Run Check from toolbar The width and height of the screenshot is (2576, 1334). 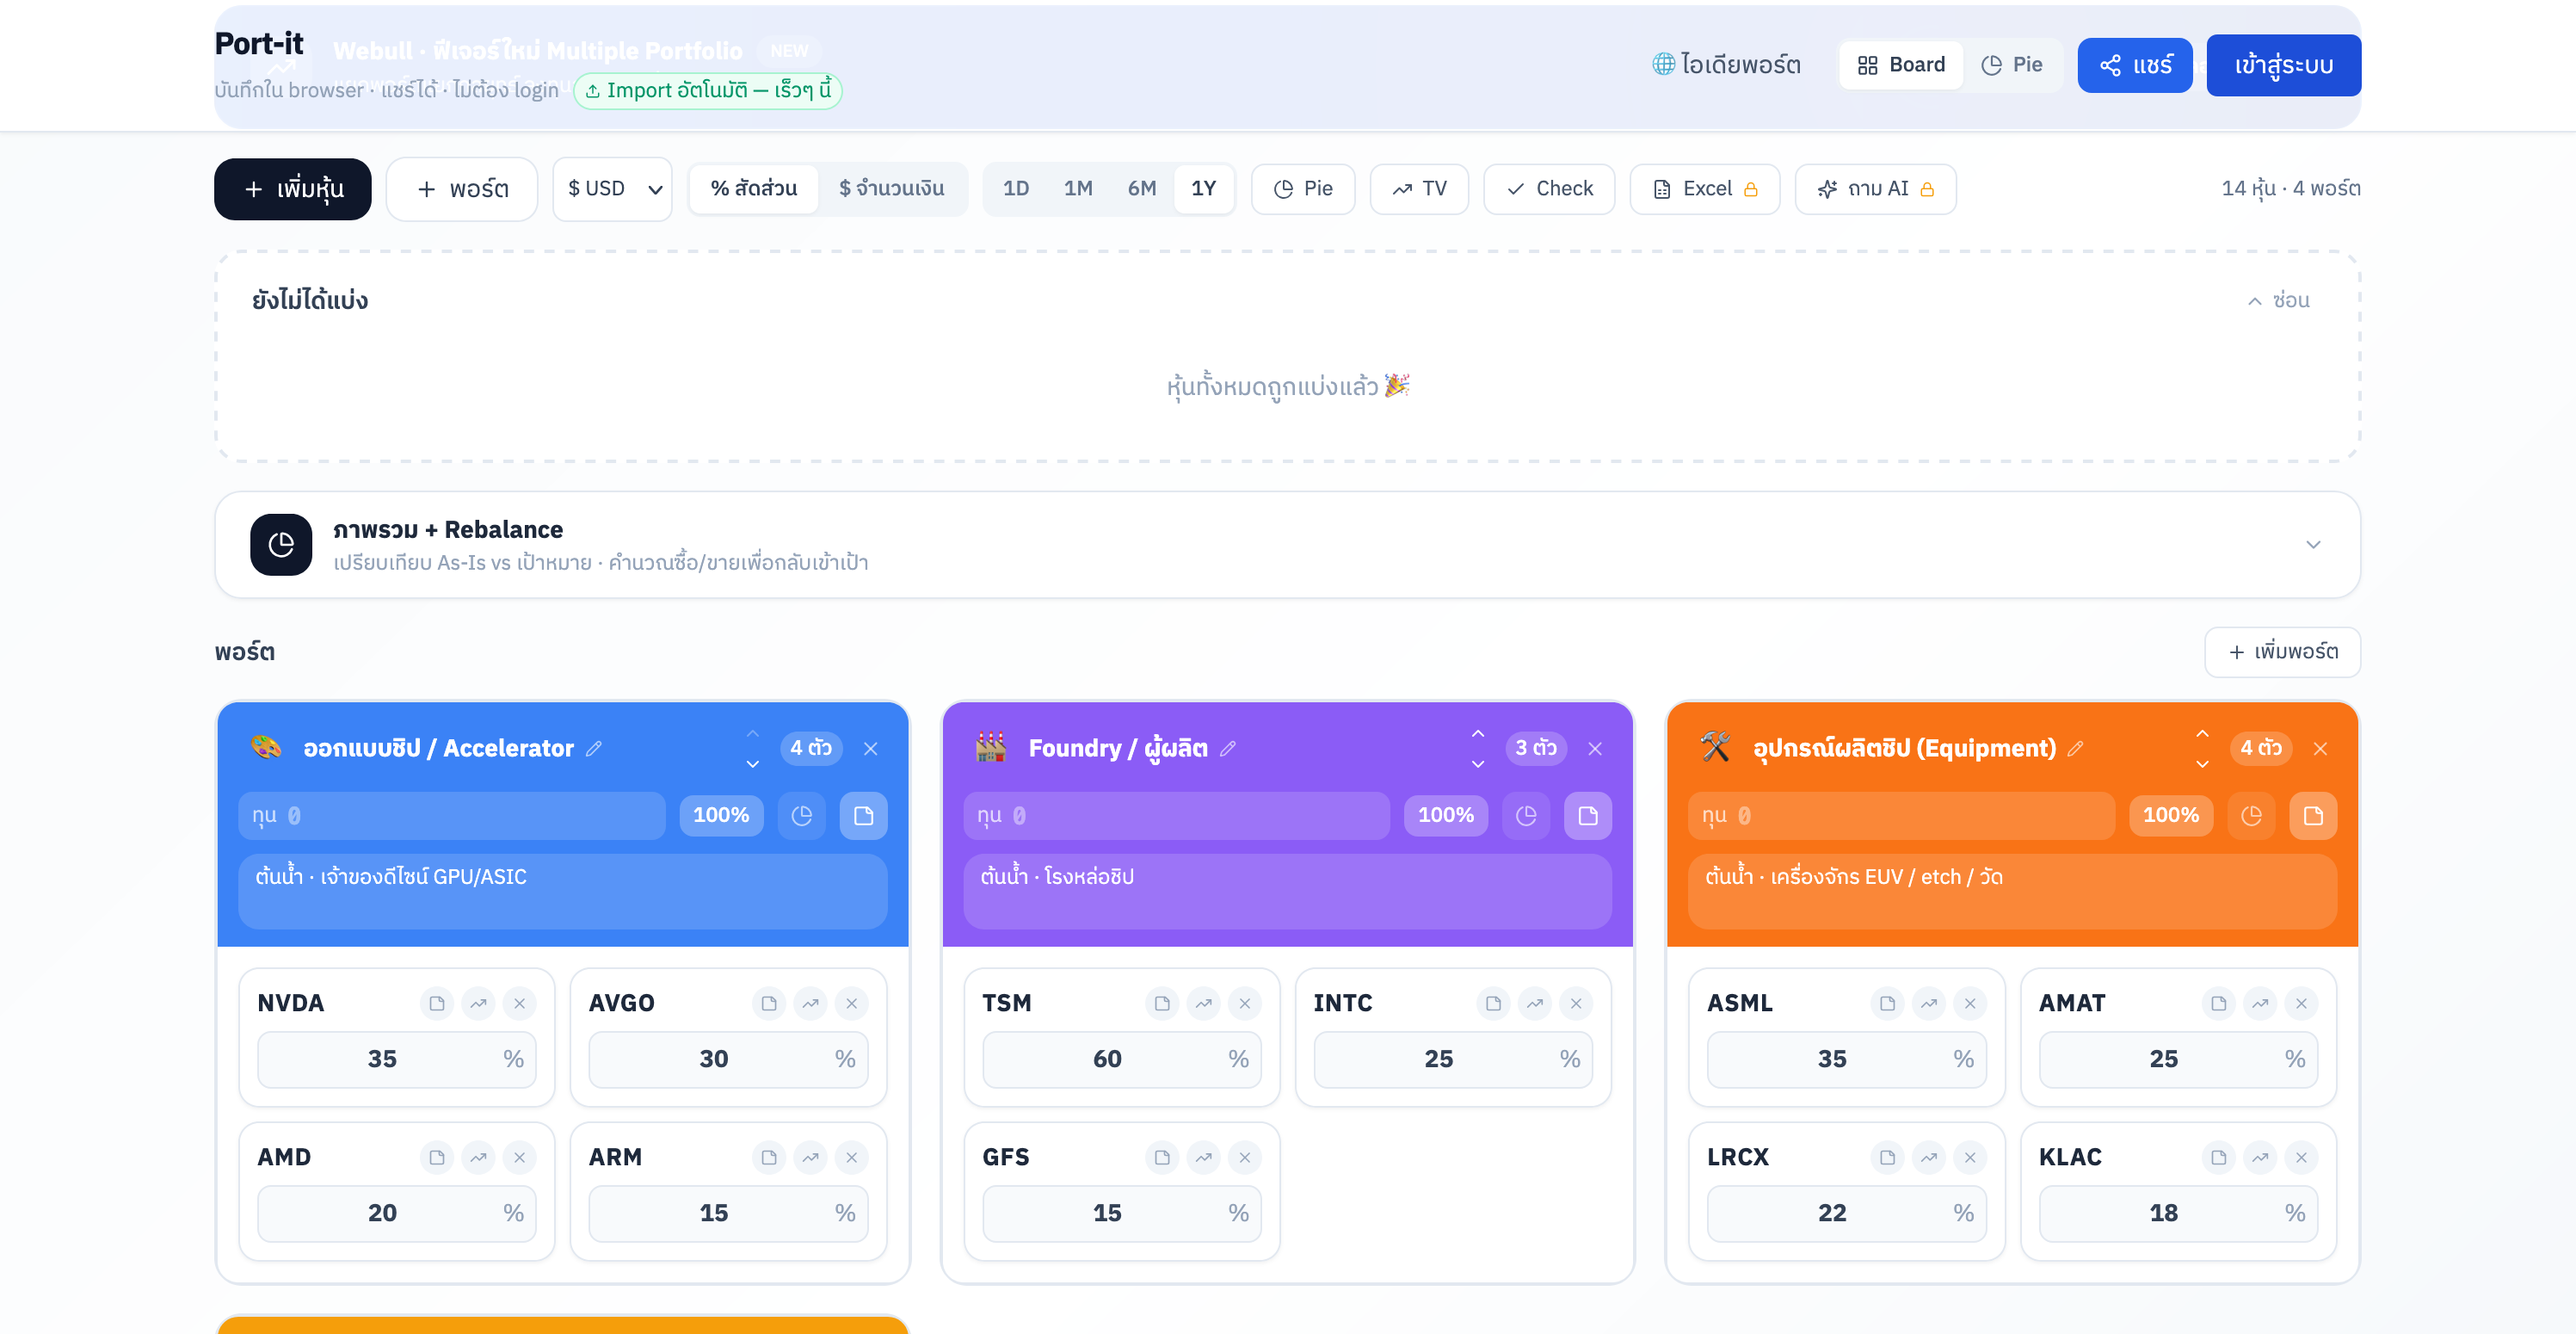coord(1549,188)
